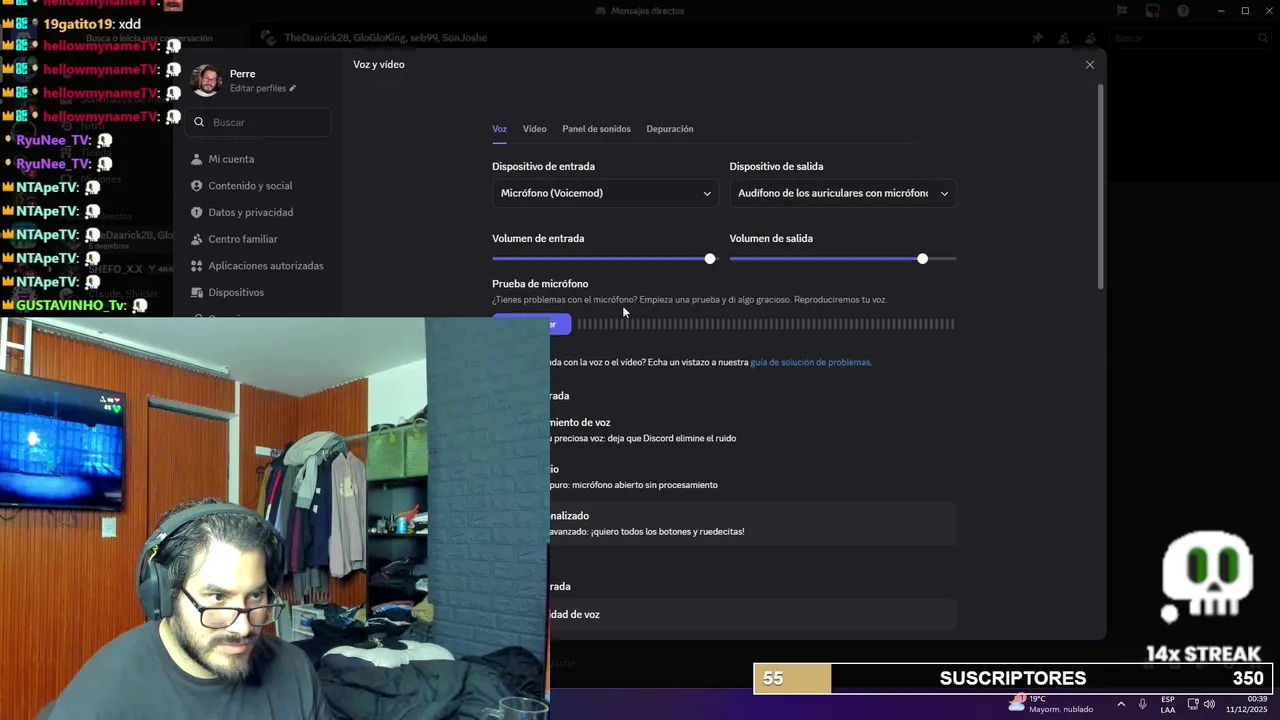Click the taskbar volume speaker icon

(x=1209, y=704)
